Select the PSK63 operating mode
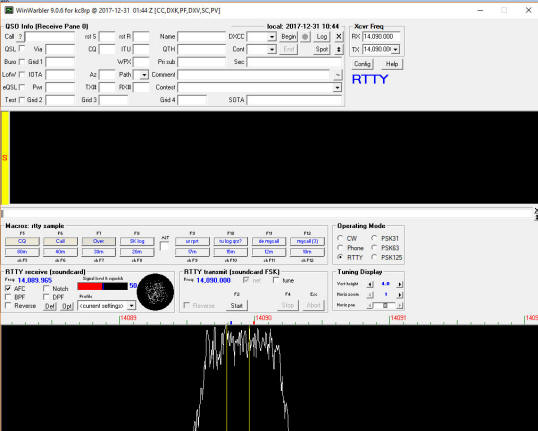The image size is (538, 431). coord(374,247)
